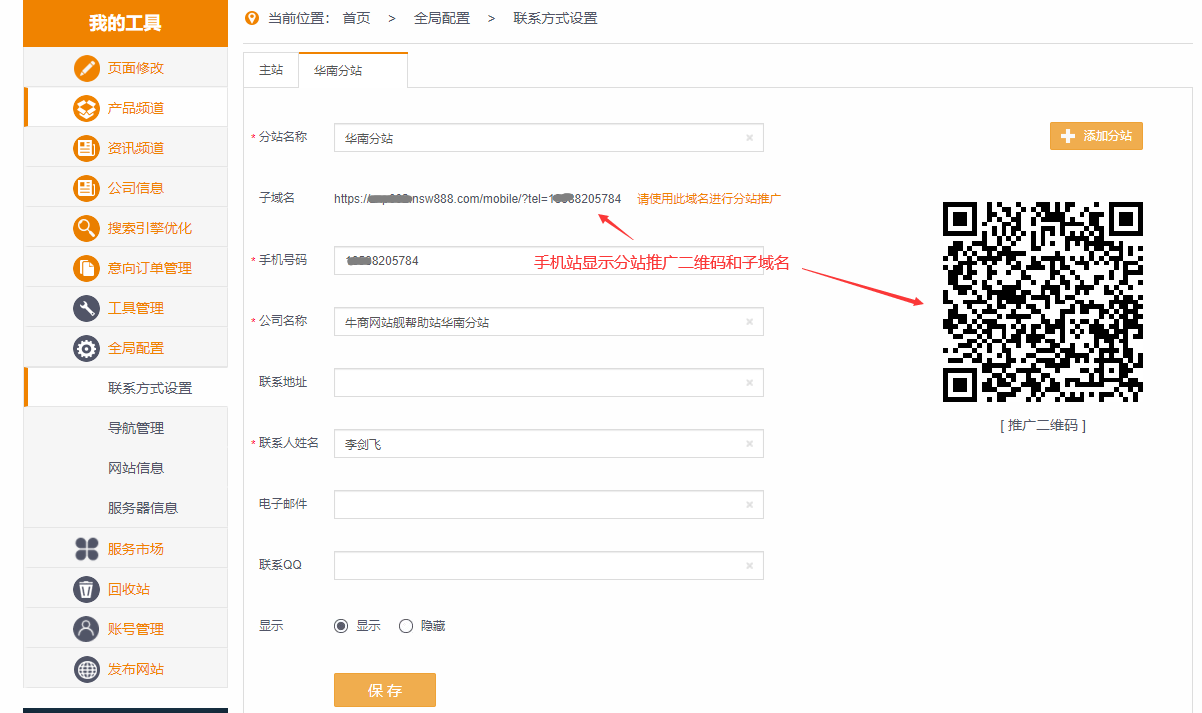Click the 公司信息 icon in sidebar
This screenshot has width=1202, height=713.
87,188
